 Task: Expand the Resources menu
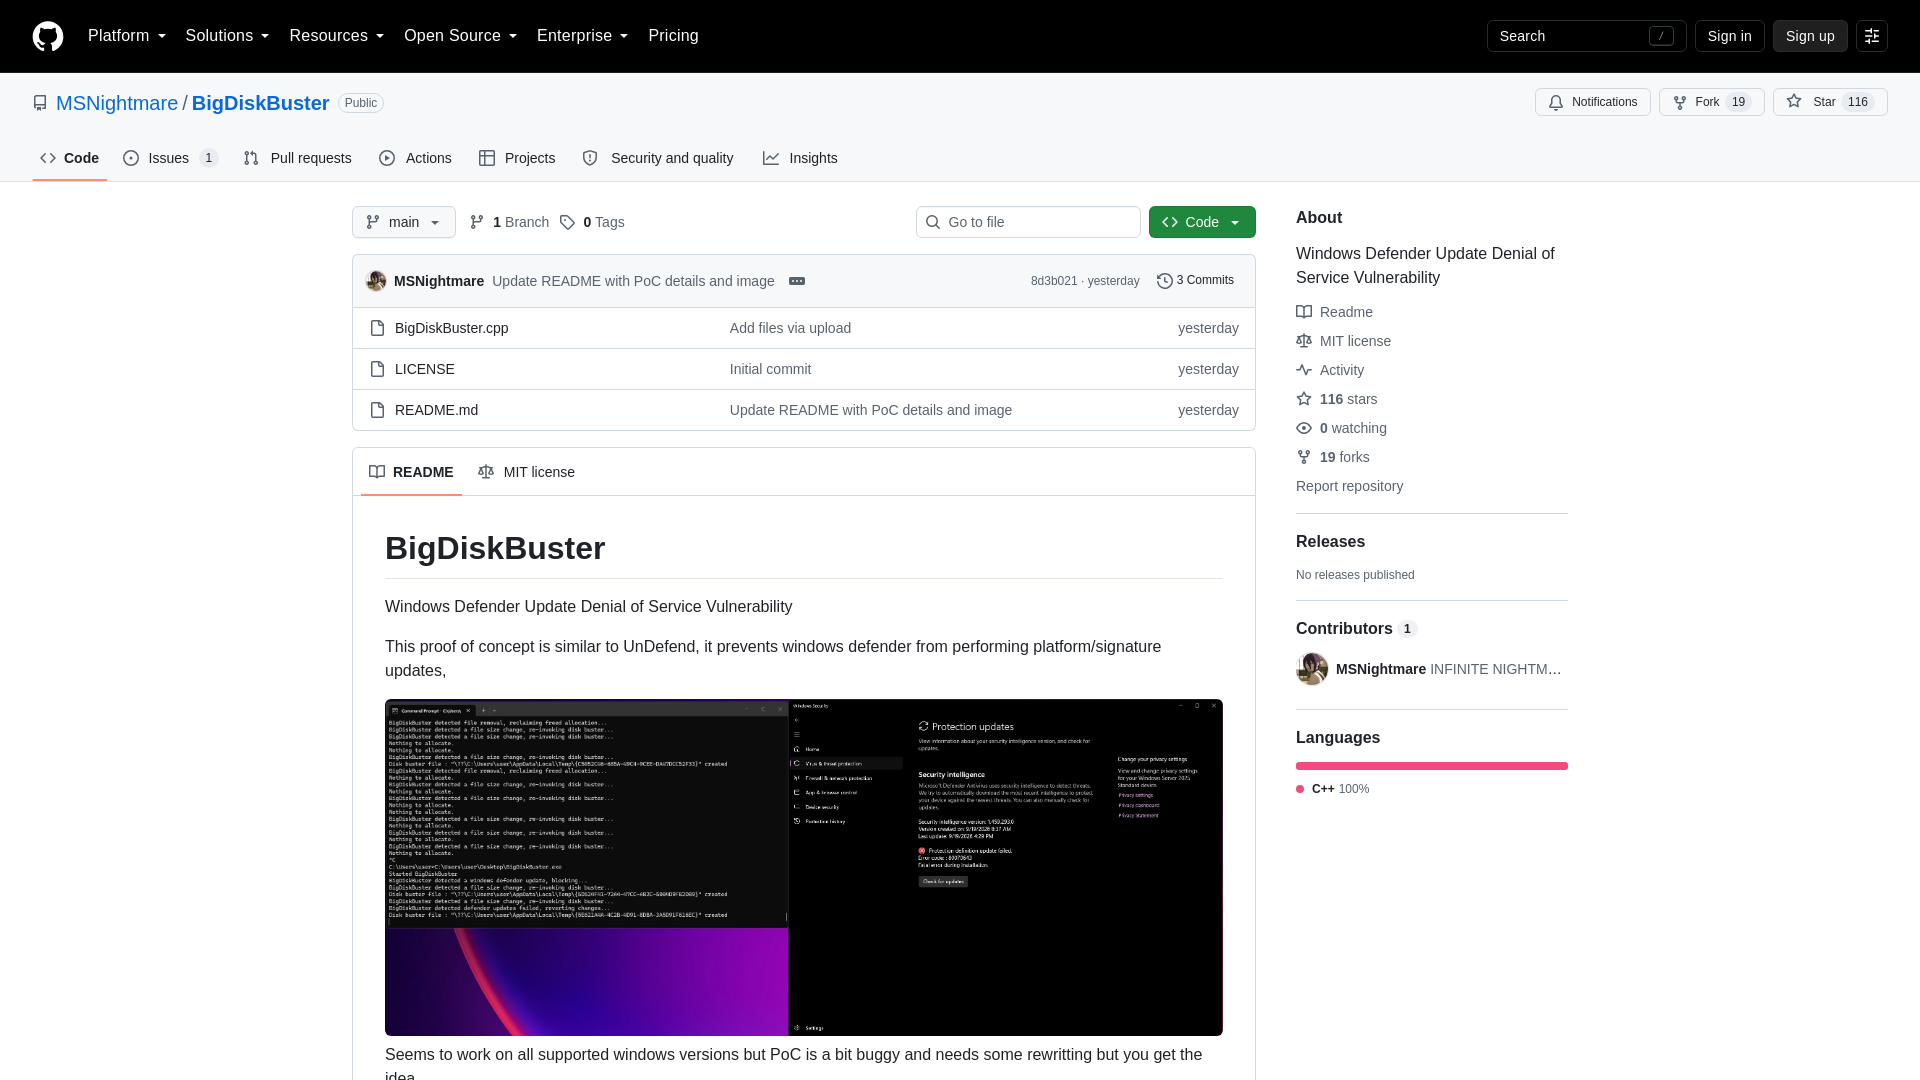coord(336,36)
